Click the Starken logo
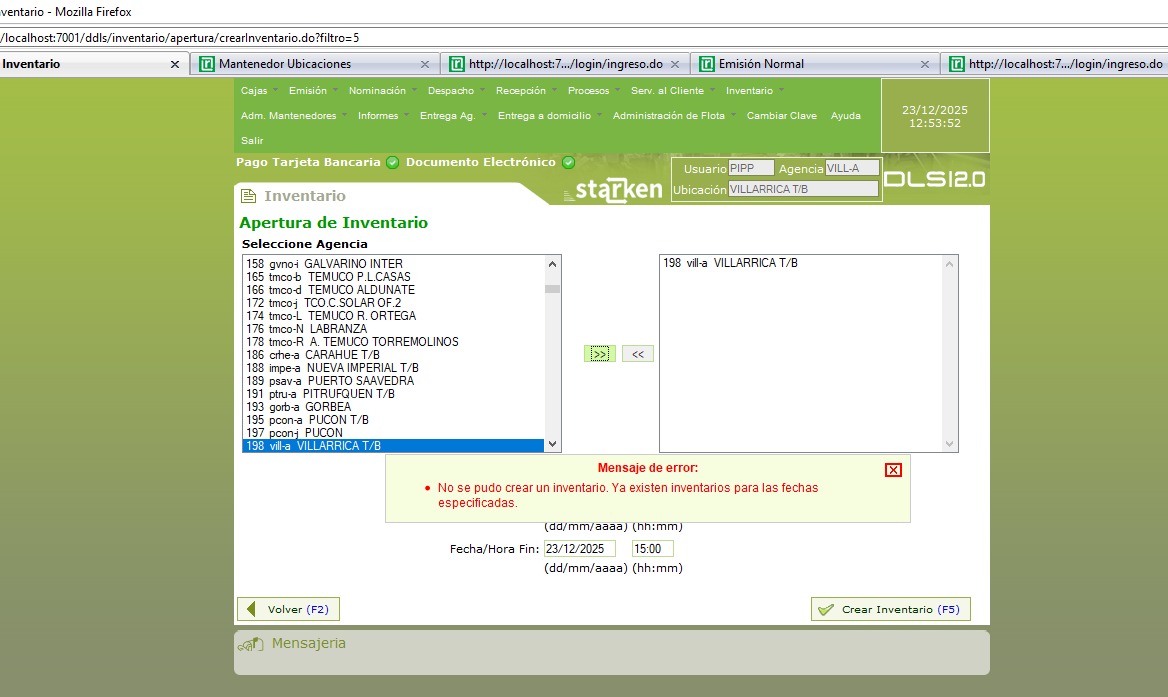Viewport: 1168px width, 697px height. pyautogui.click(x=613, y=190)
